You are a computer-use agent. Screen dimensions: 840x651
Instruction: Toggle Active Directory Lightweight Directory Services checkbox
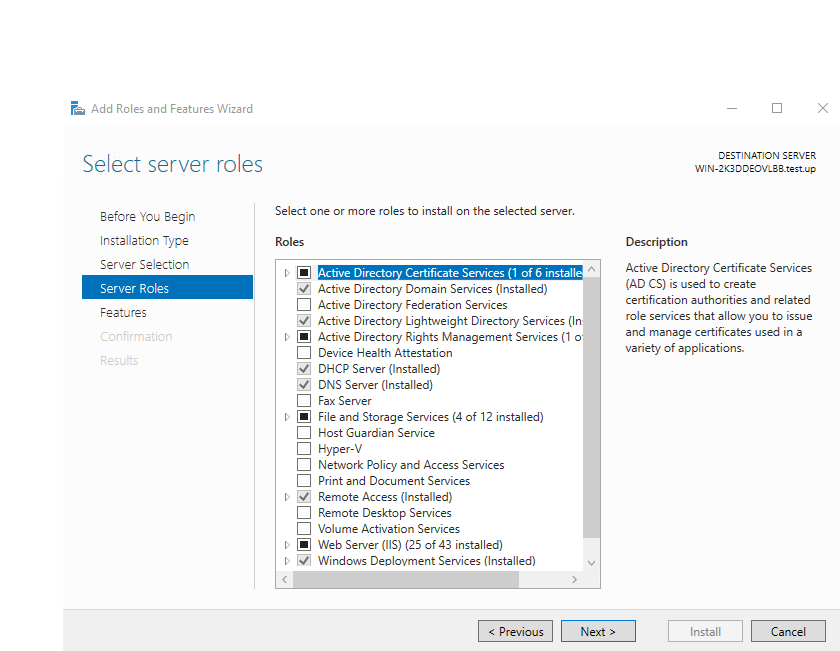304,321
